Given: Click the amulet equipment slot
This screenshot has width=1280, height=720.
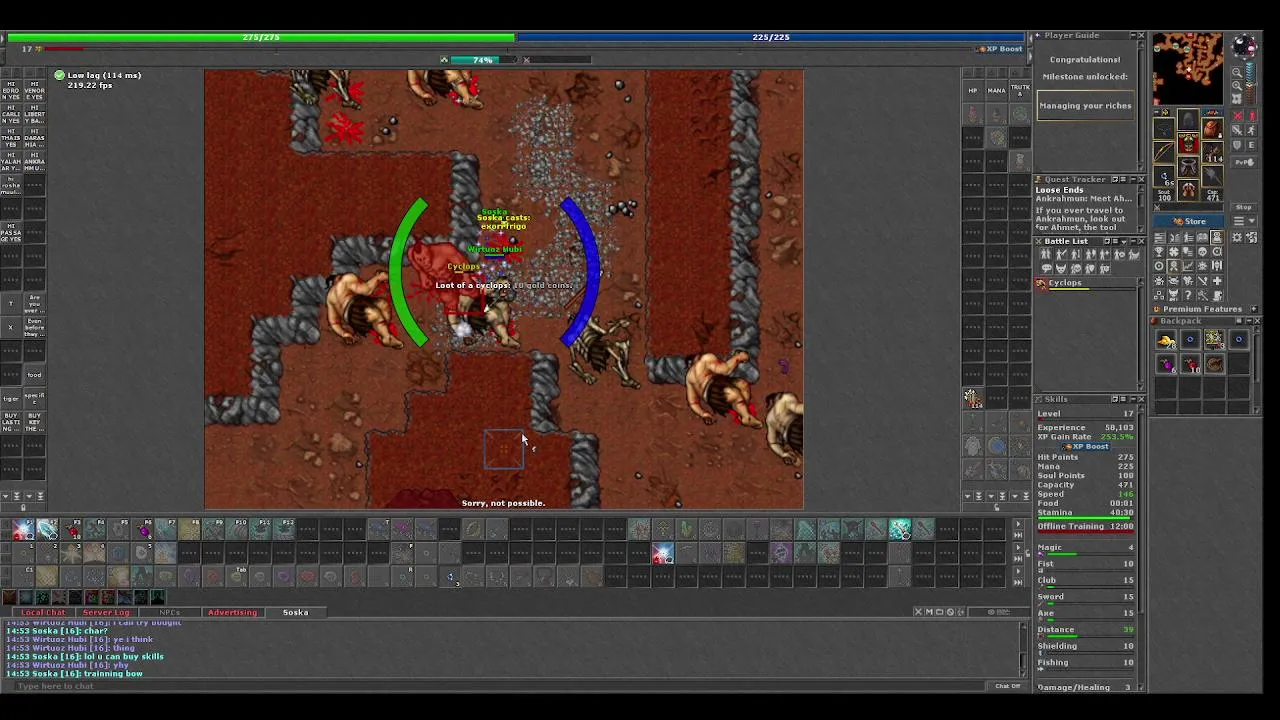Looking at the screenshot, I should coord(1164,129).
